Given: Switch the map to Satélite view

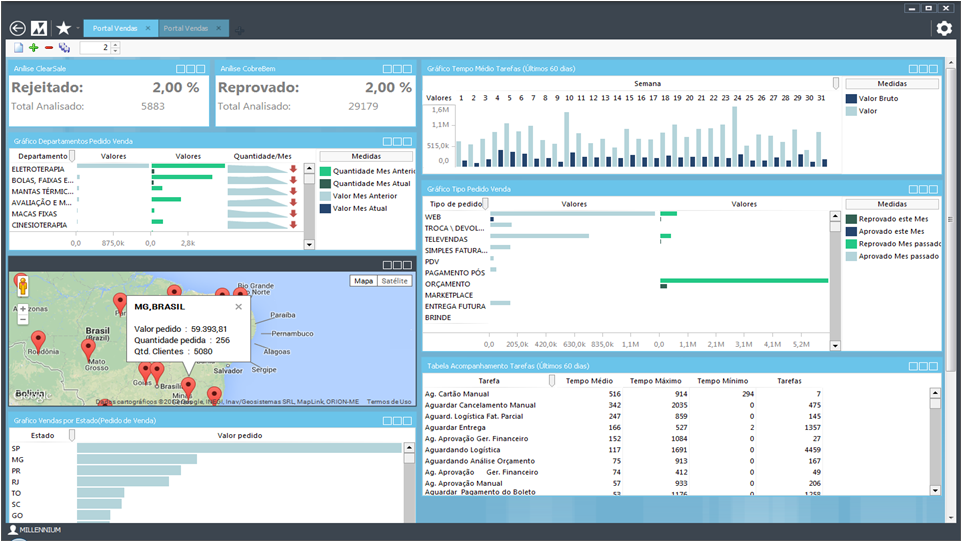Looking at the screenshot, I should tap(396, 281).
